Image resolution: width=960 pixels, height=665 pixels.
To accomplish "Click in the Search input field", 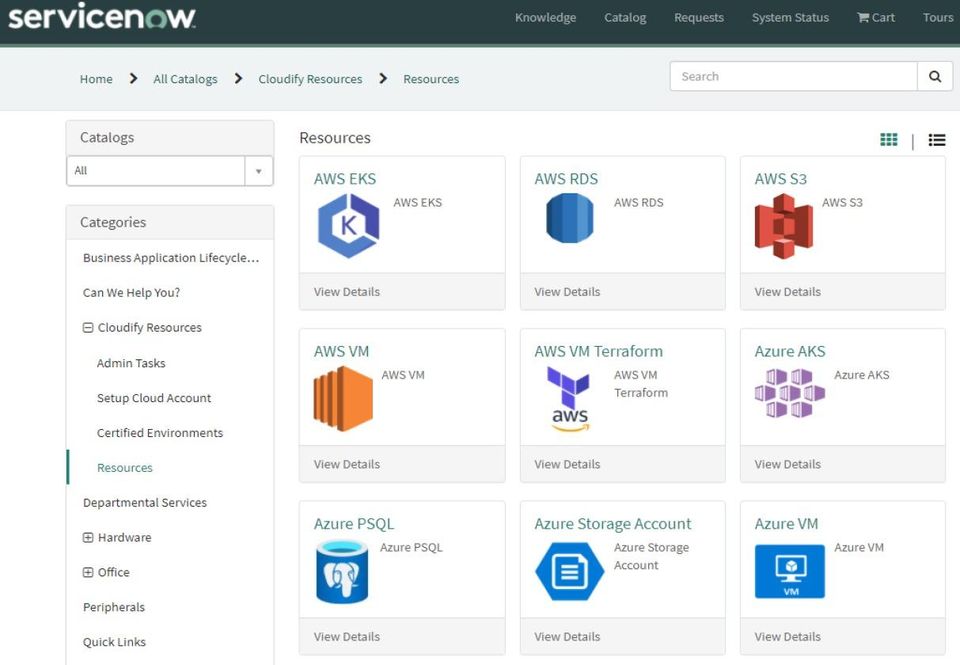I will (793, 77).
